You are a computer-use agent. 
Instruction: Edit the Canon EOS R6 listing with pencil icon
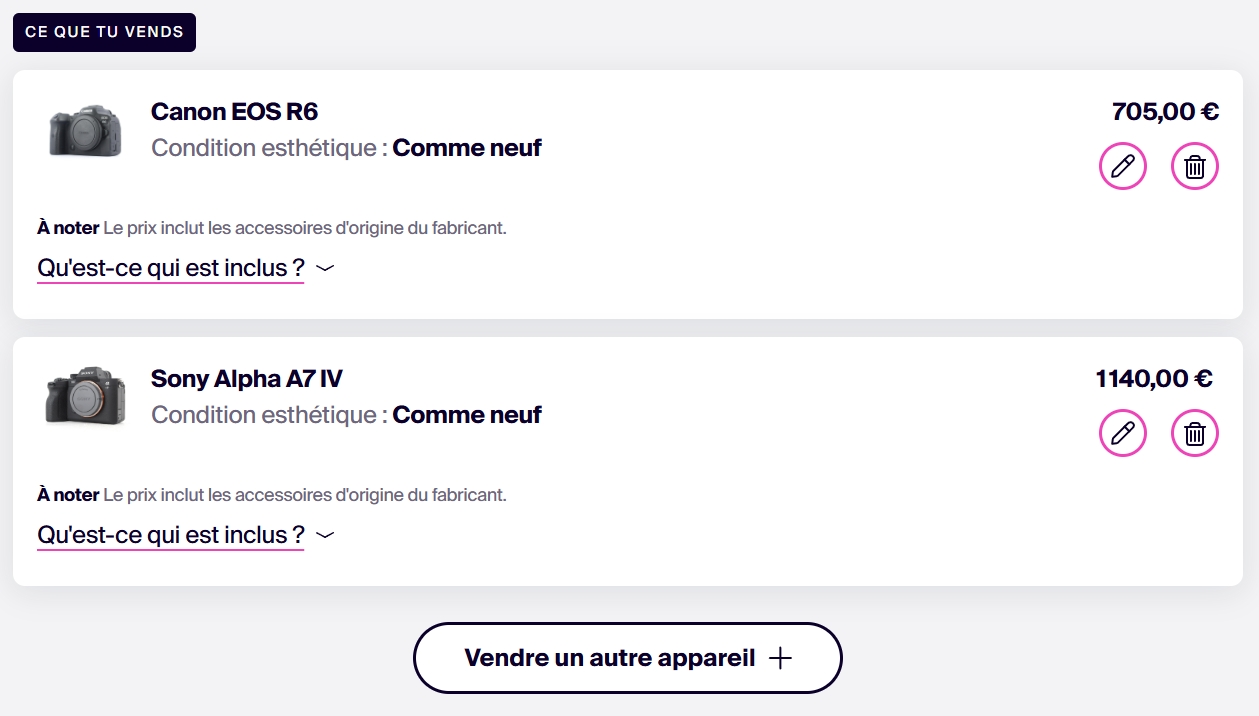(1123, 166)
